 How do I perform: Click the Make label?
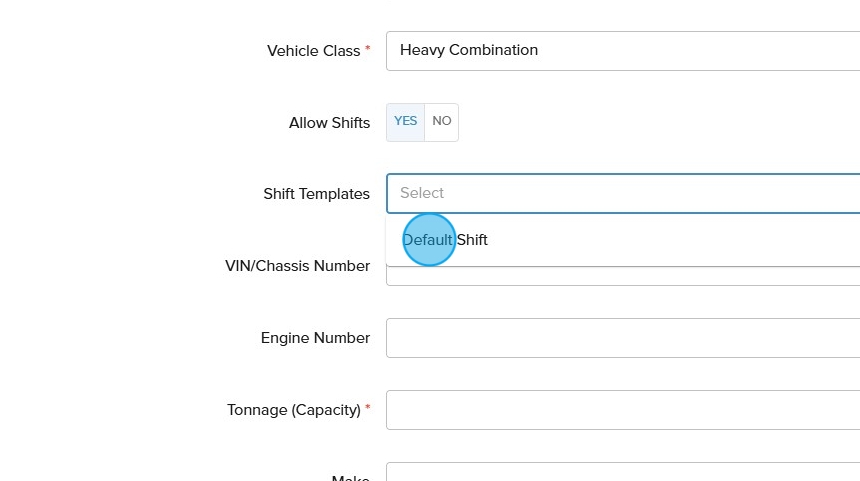pyautogui.click(x=350, y=477)
